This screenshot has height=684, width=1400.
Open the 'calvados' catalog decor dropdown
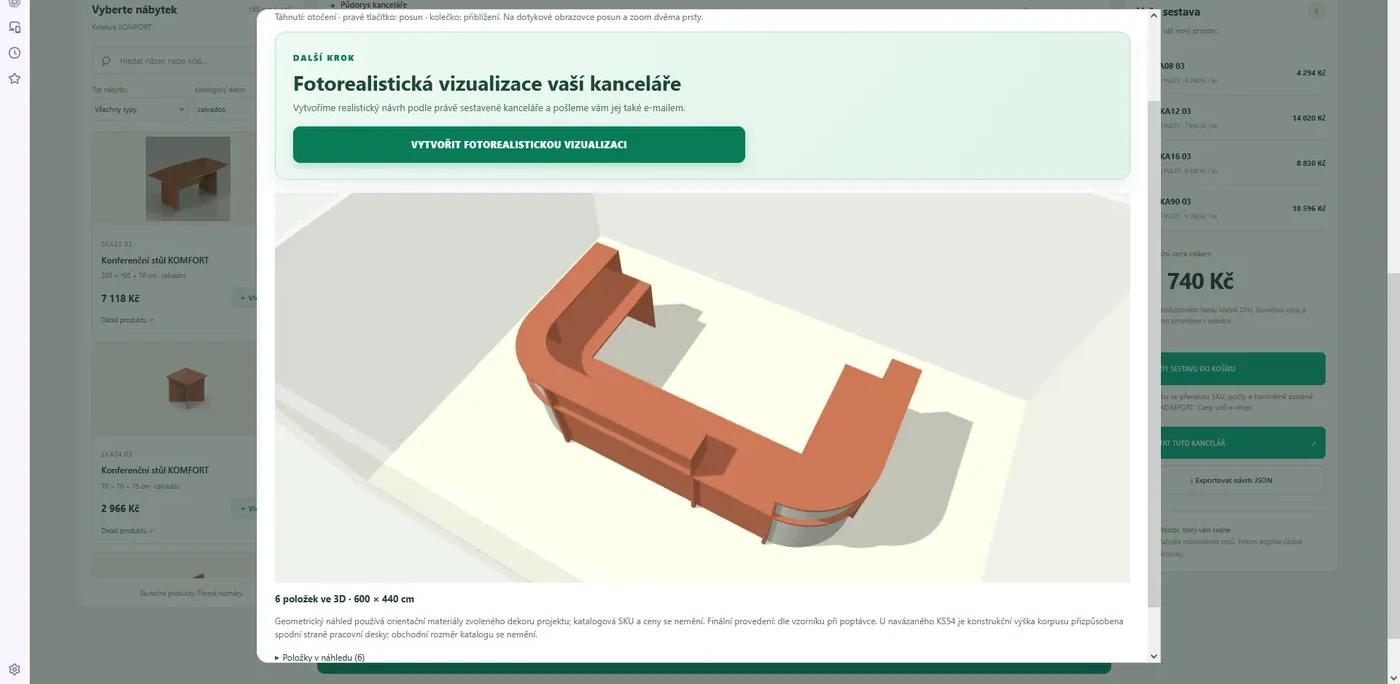coord(225,109)
